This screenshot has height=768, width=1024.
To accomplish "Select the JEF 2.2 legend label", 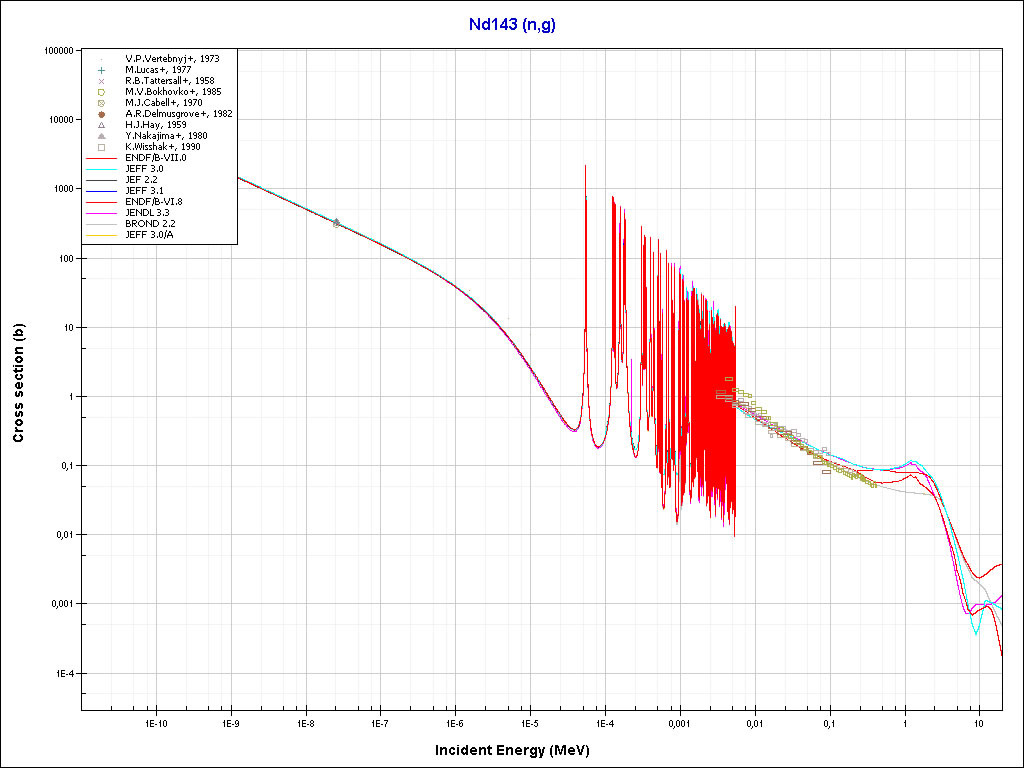I will 143,180.
